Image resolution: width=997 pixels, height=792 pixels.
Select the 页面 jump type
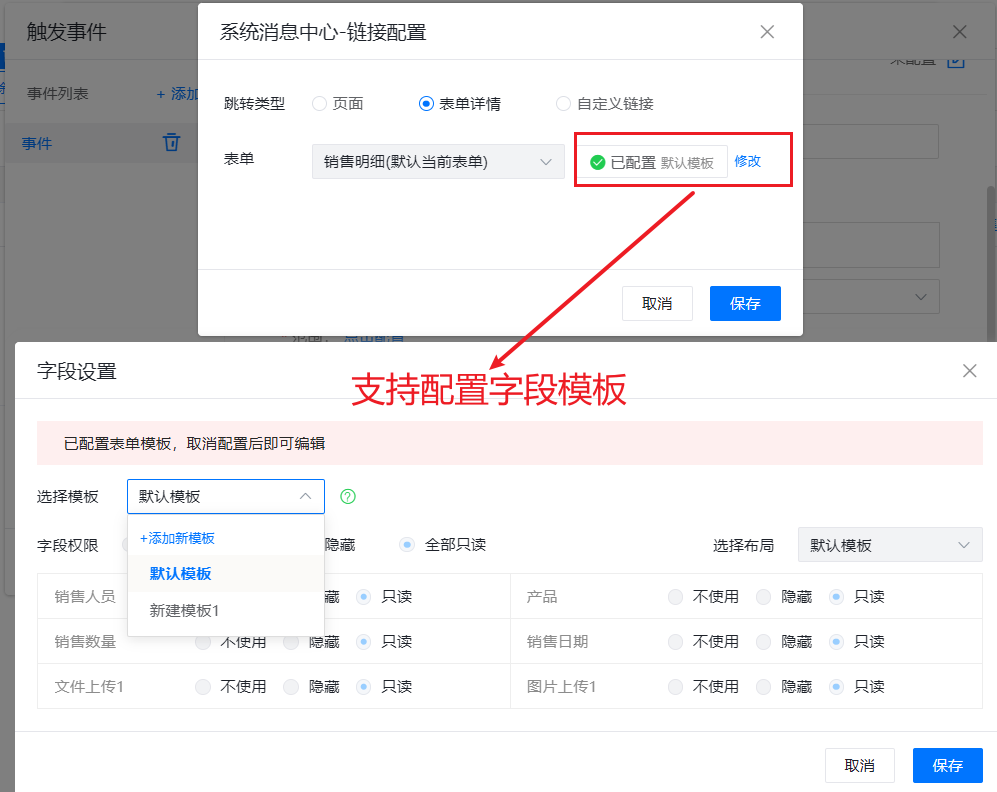tap(320, 103)
